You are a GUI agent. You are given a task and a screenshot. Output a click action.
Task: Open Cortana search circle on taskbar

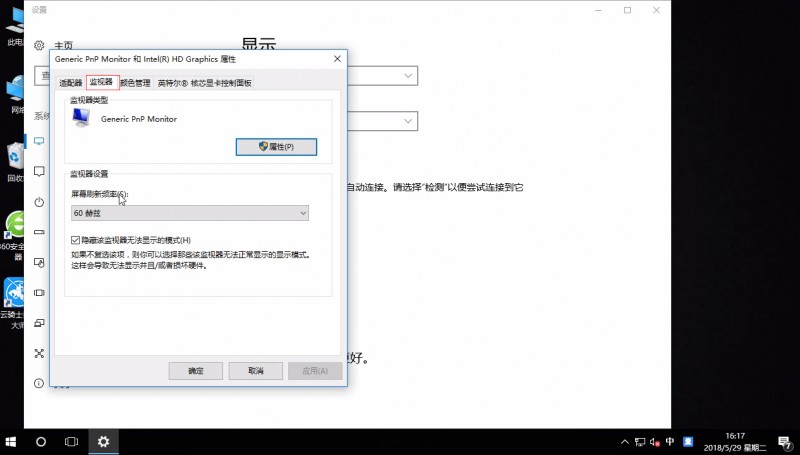[41, 442]
